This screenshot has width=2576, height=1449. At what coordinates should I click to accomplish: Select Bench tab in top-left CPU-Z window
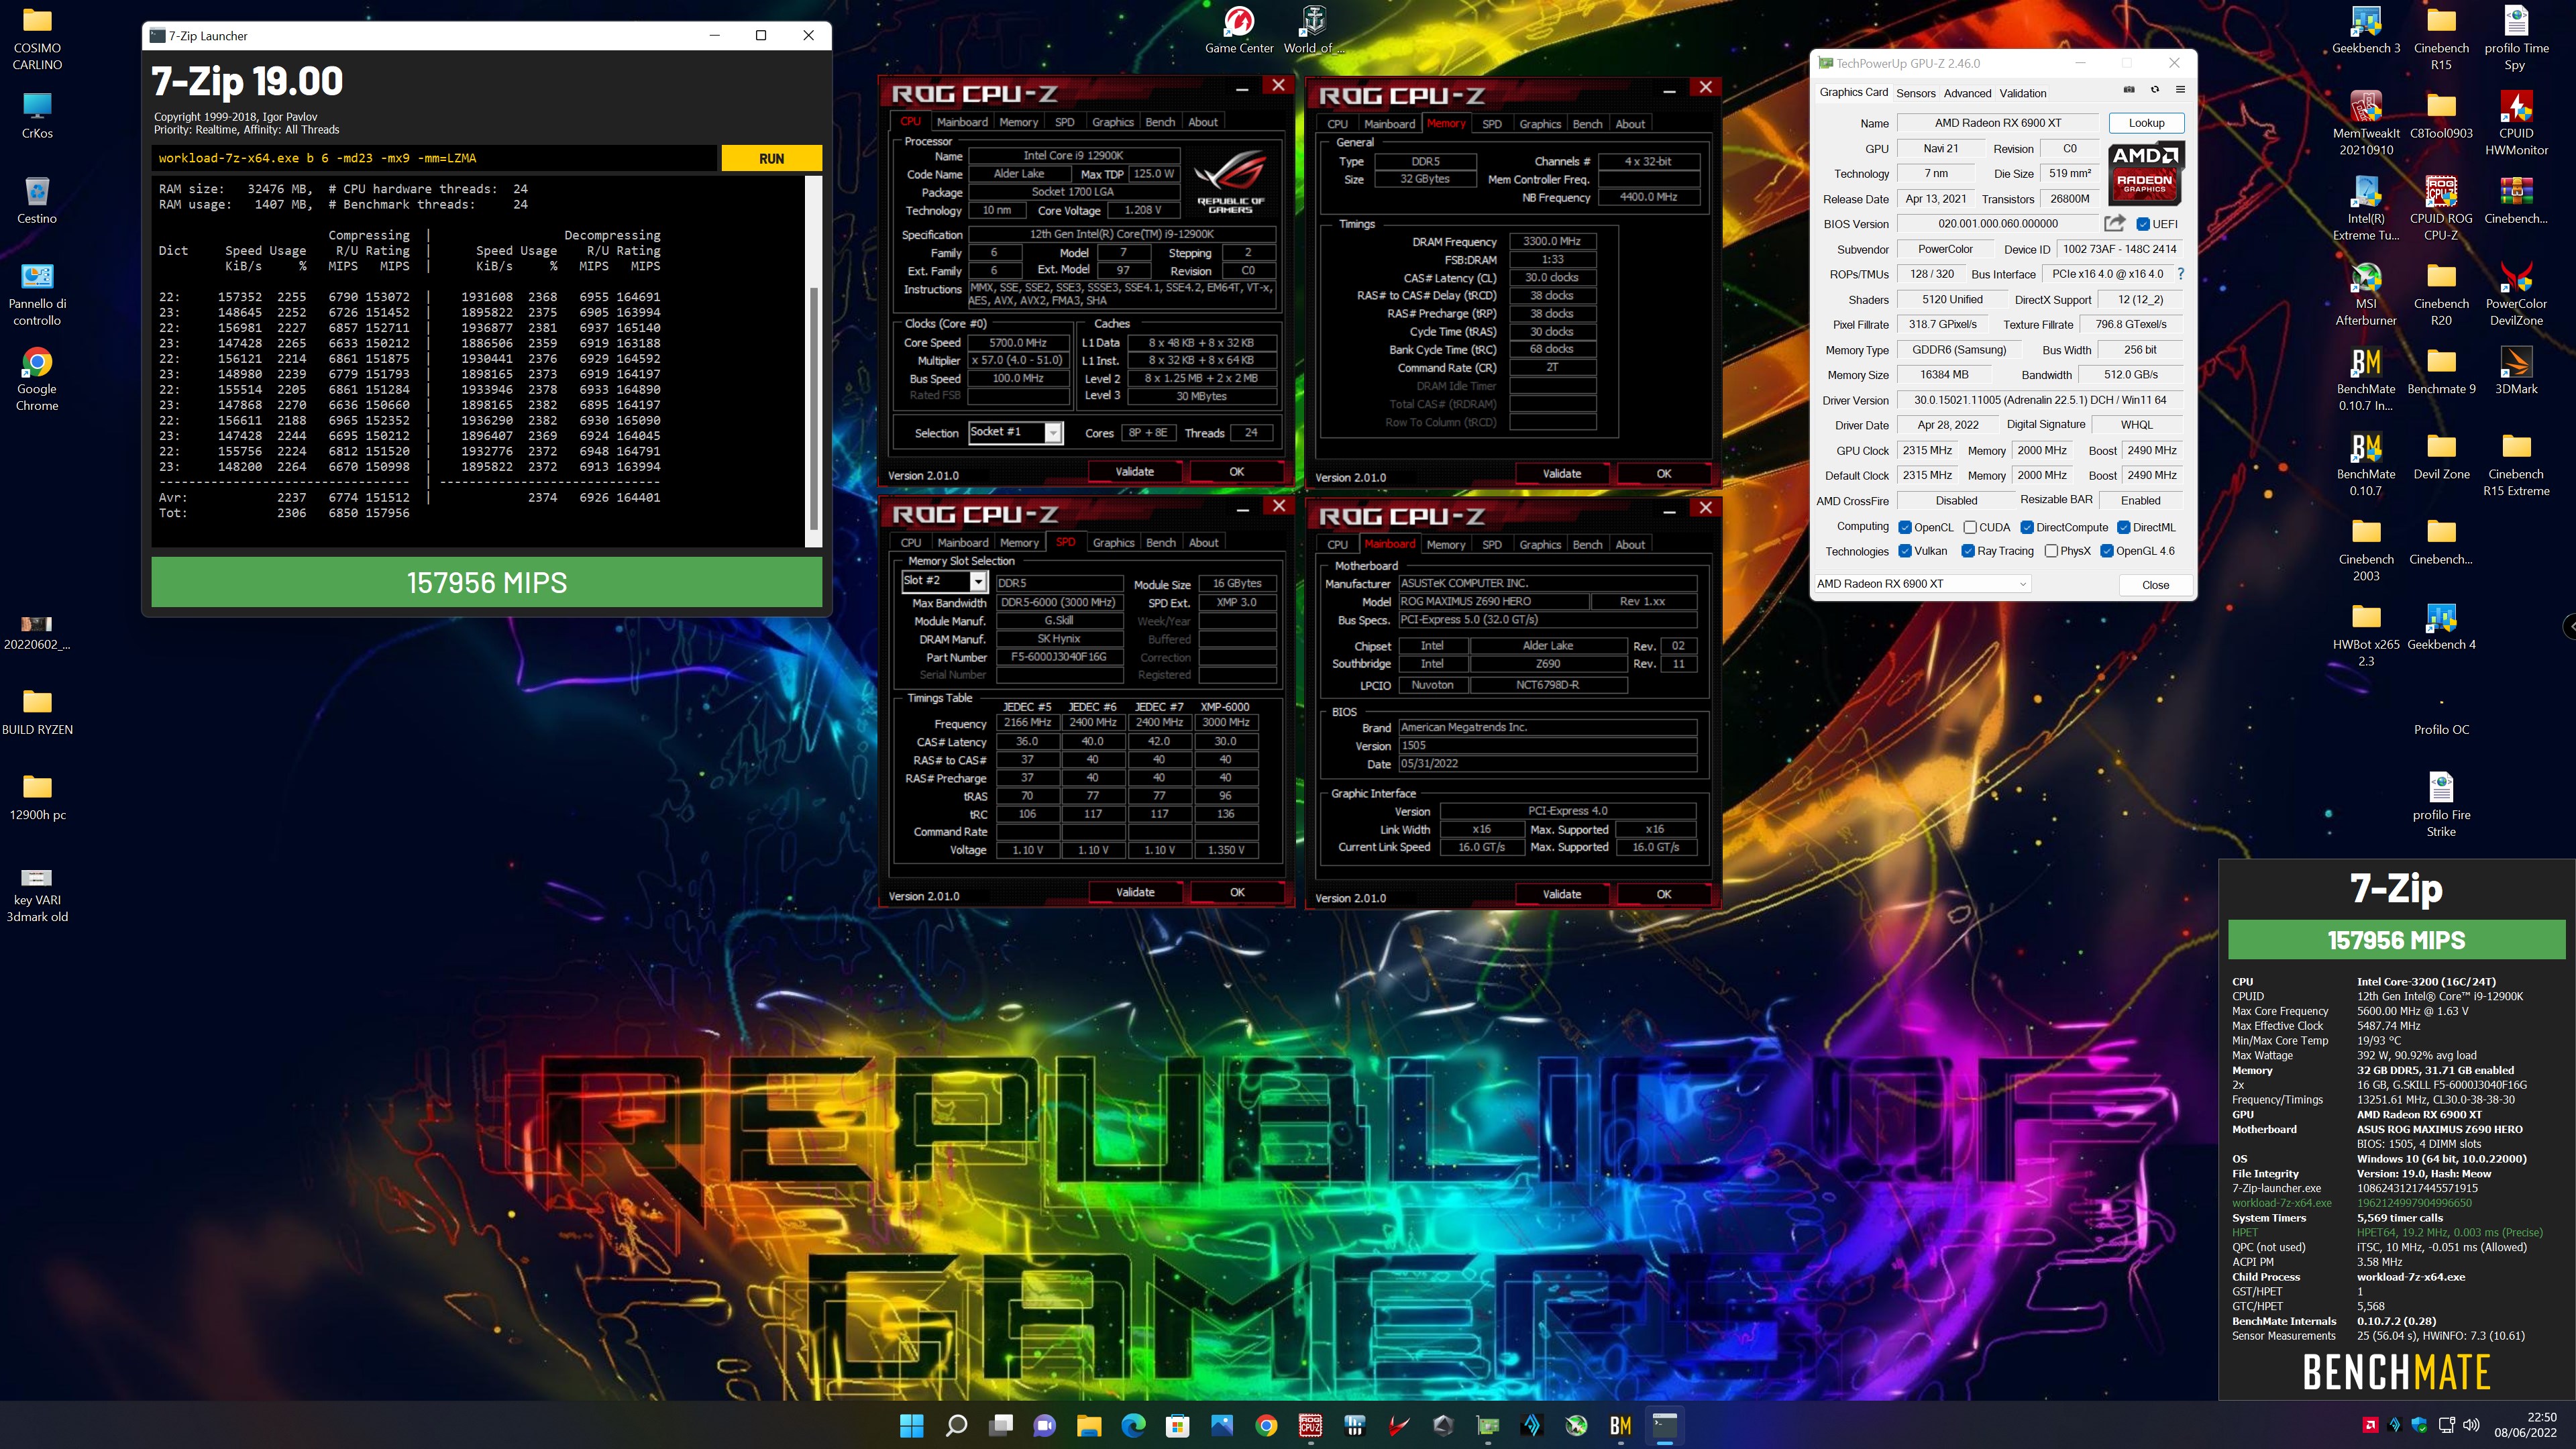pyautogui.click(x=1160, y=122)
